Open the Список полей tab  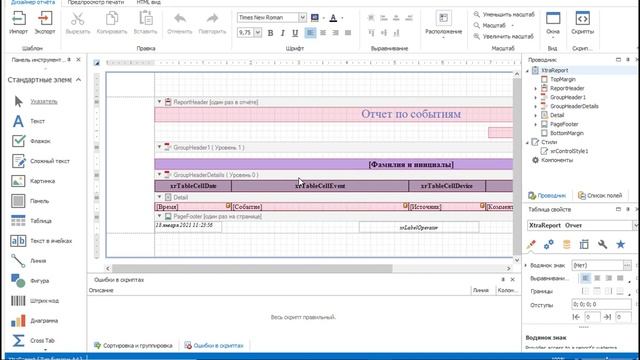pos(600,196)
